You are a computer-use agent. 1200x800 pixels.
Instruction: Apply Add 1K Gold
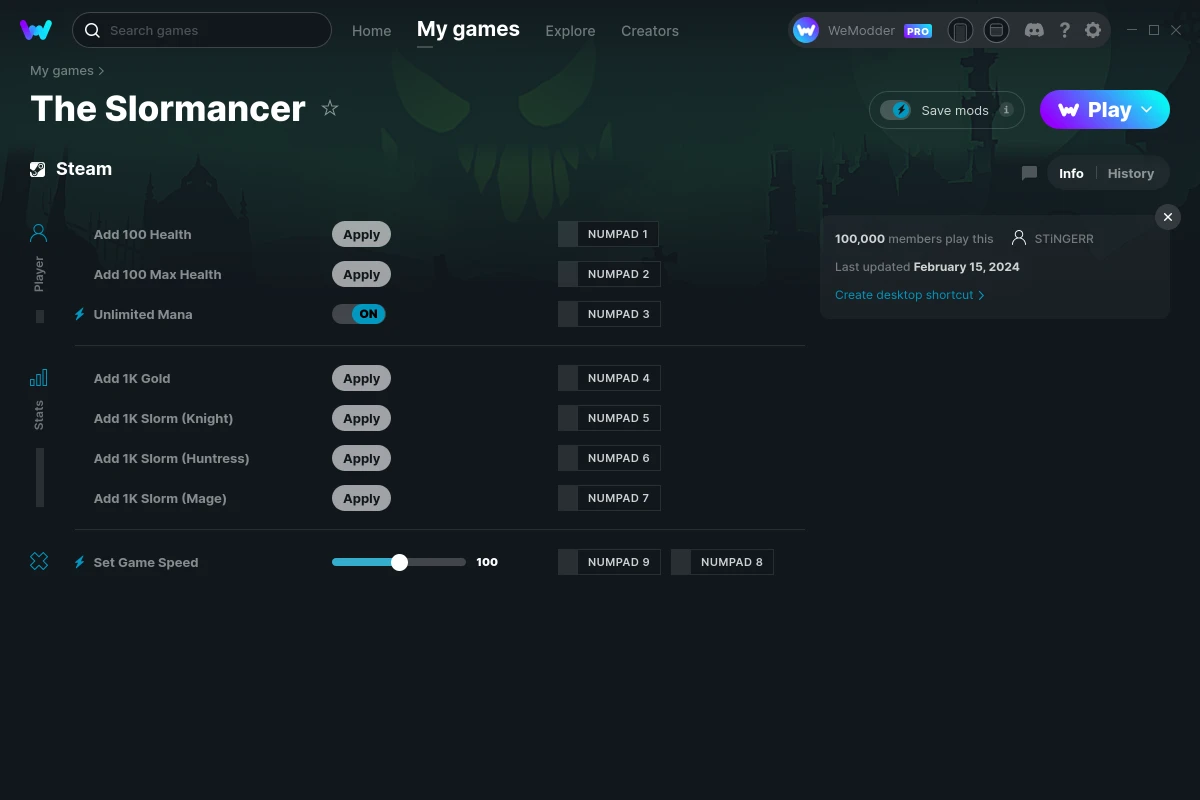[361, 378]
